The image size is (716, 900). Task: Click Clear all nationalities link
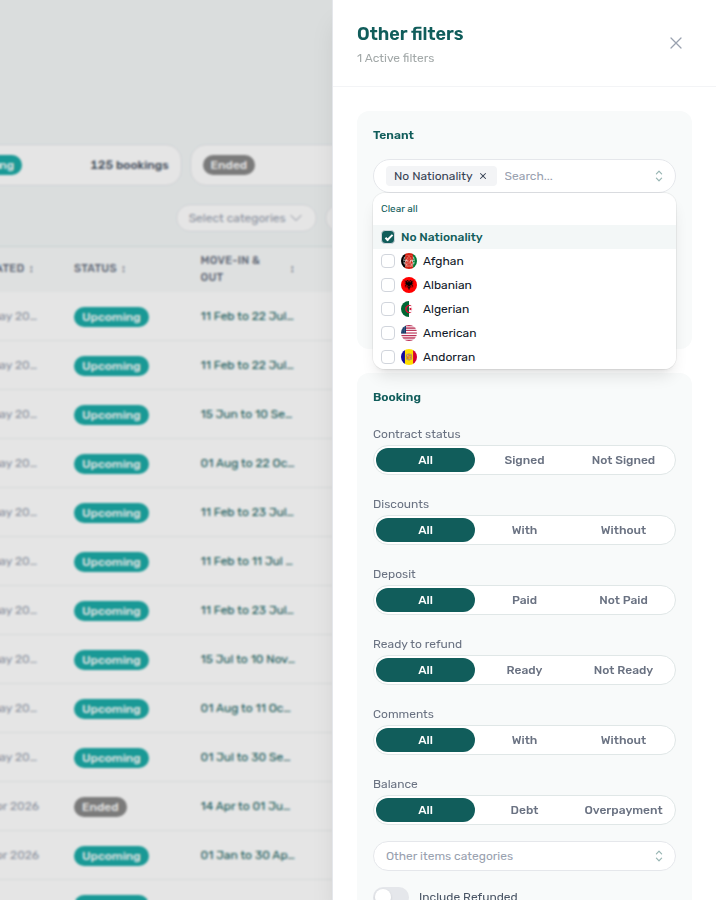click(399, 209)
